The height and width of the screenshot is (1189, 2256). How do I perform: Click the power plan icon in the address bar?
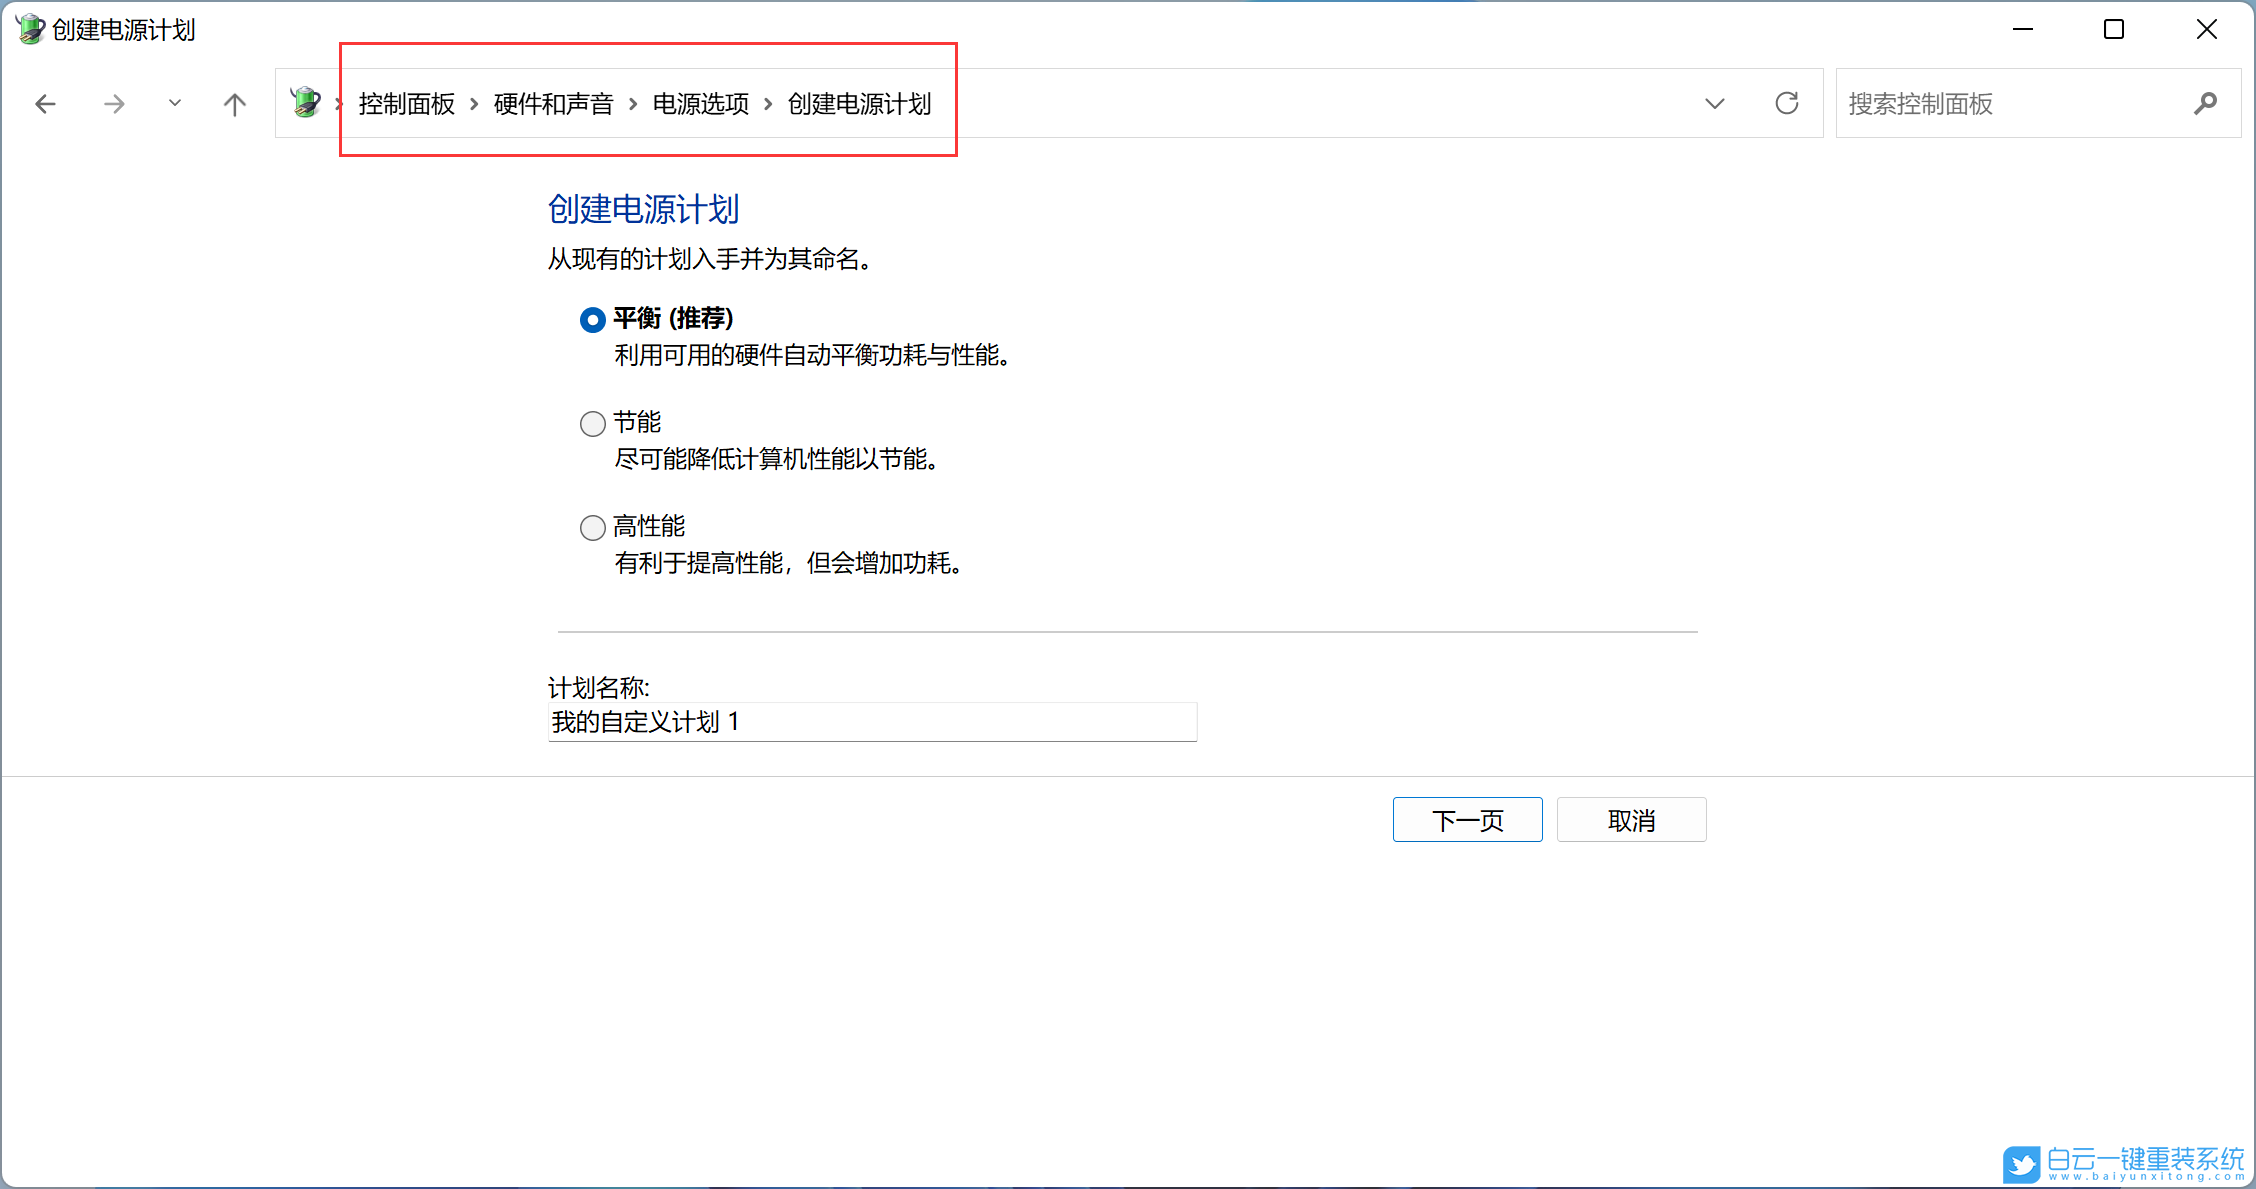305,101
